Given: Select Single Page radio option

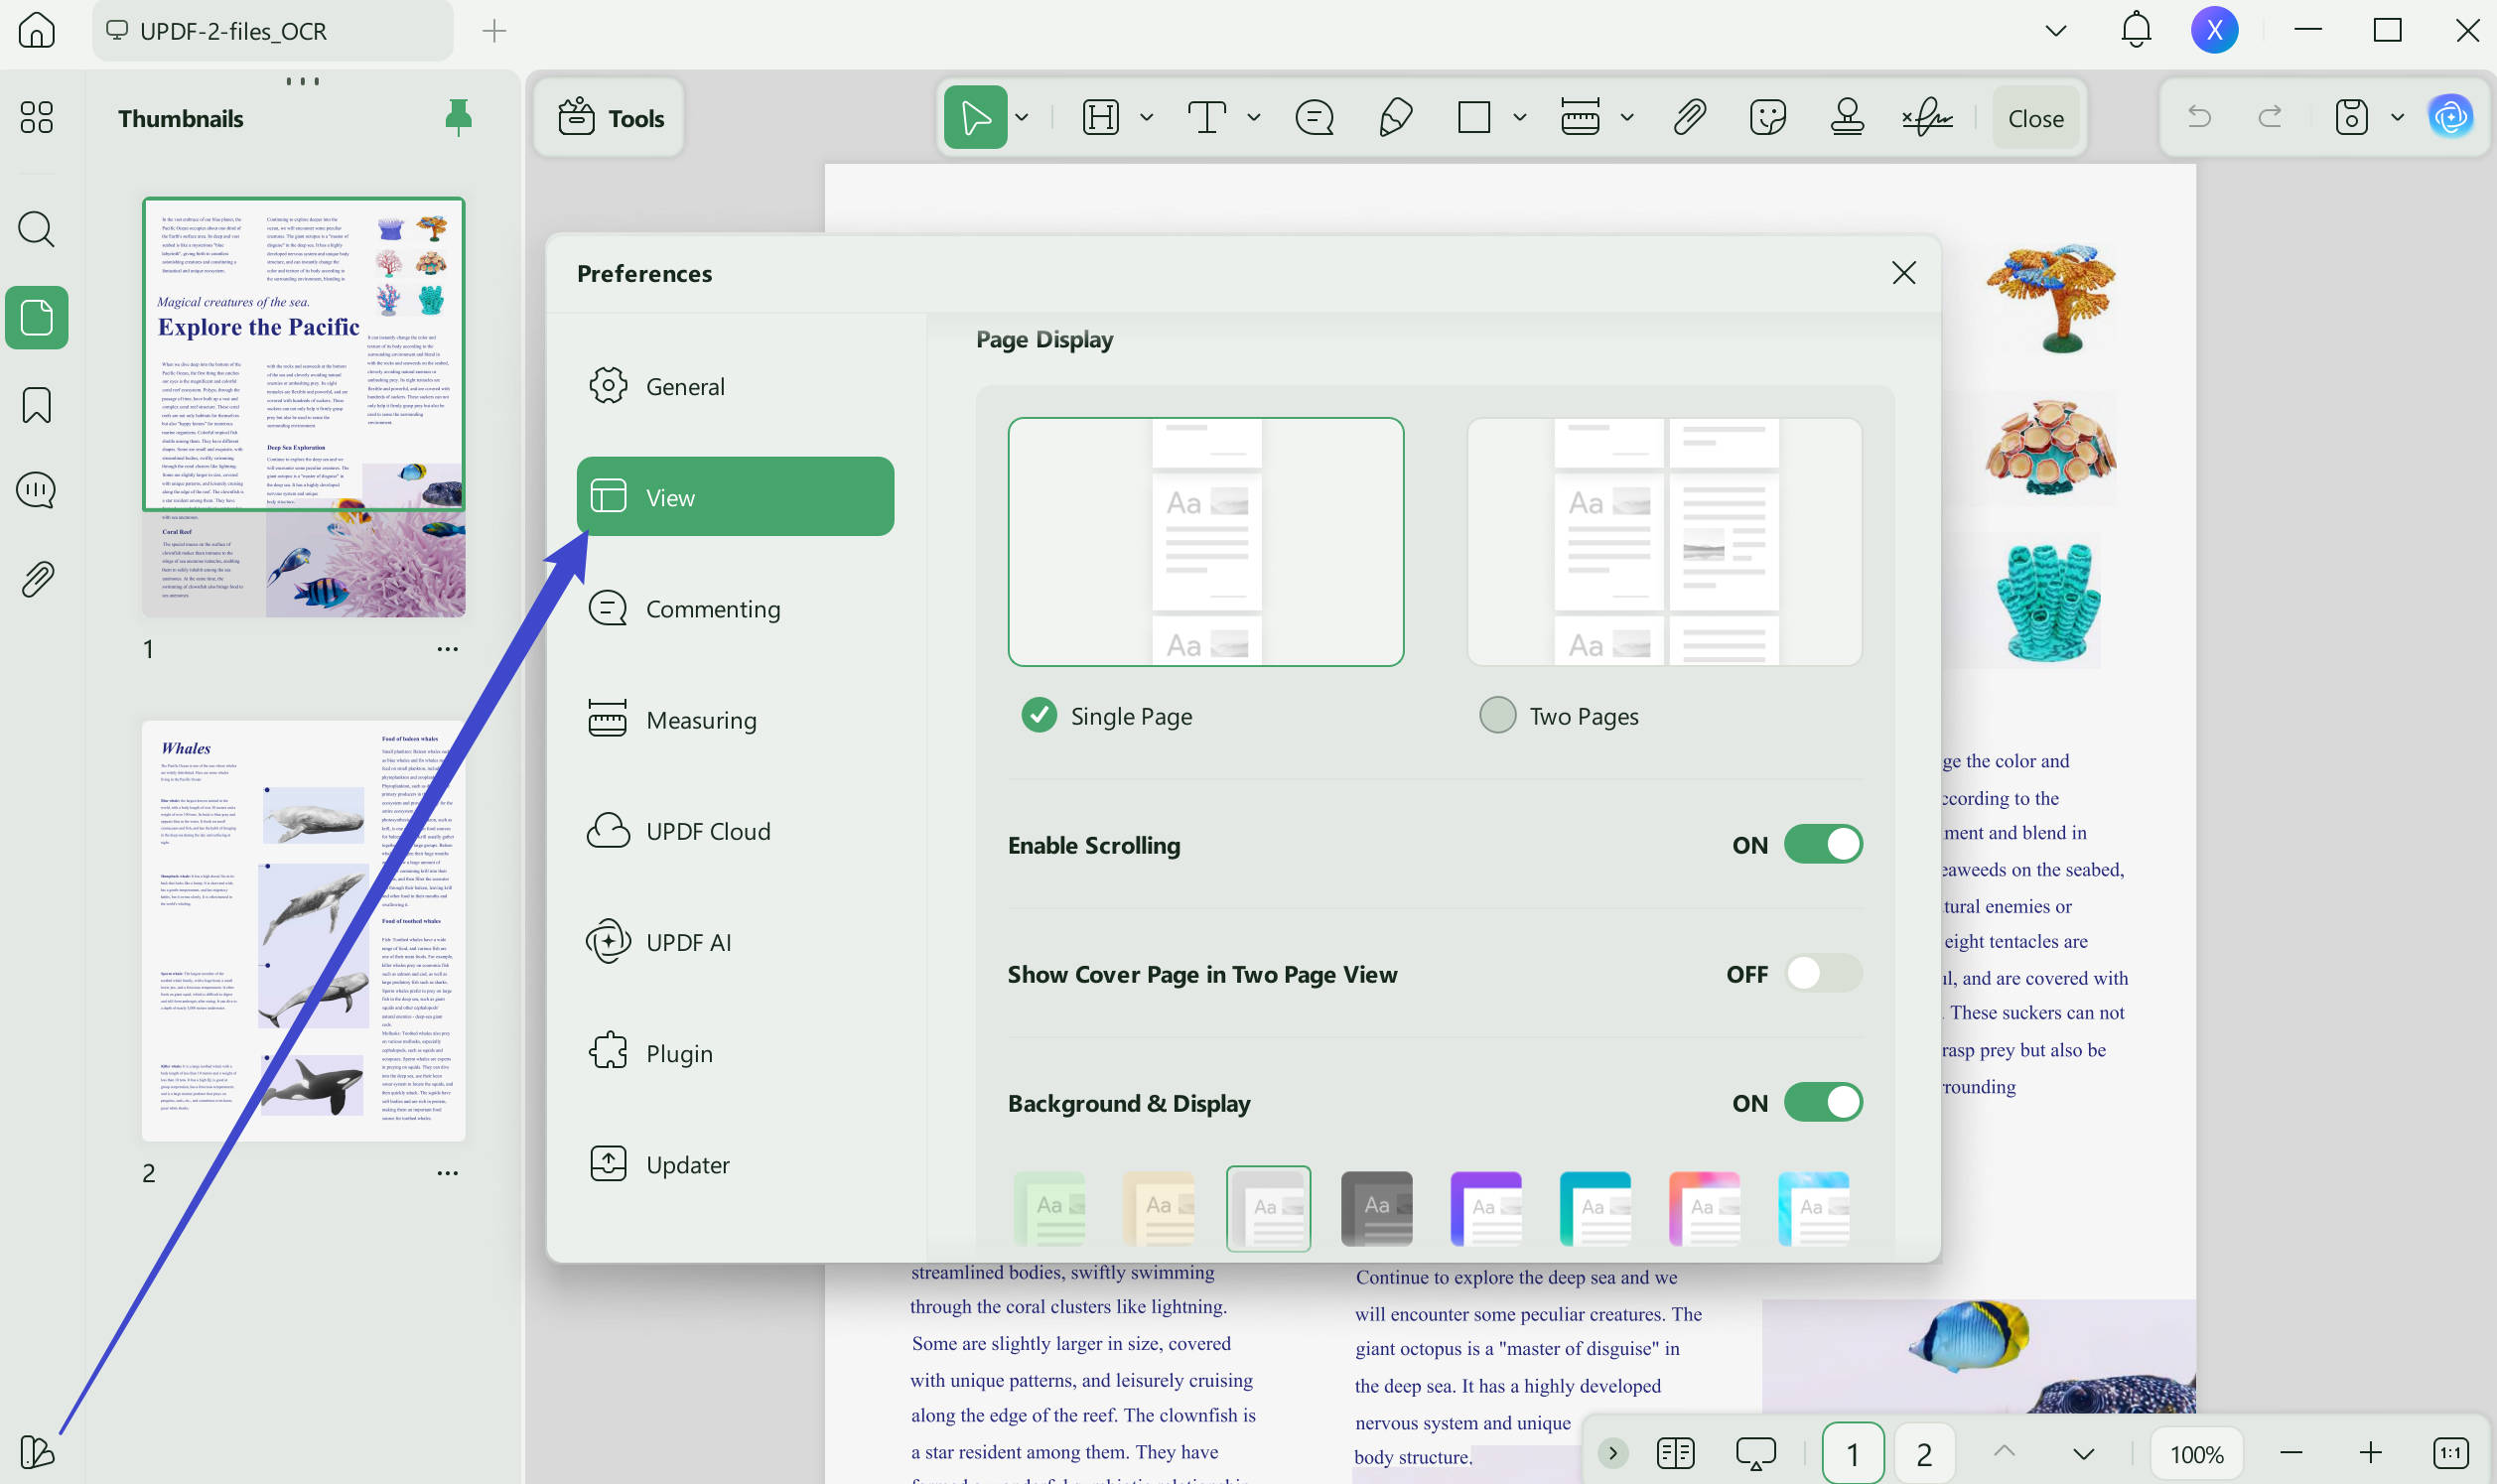Looking at the screenshot, I should pyautogui.click(x=1039, y=715).
